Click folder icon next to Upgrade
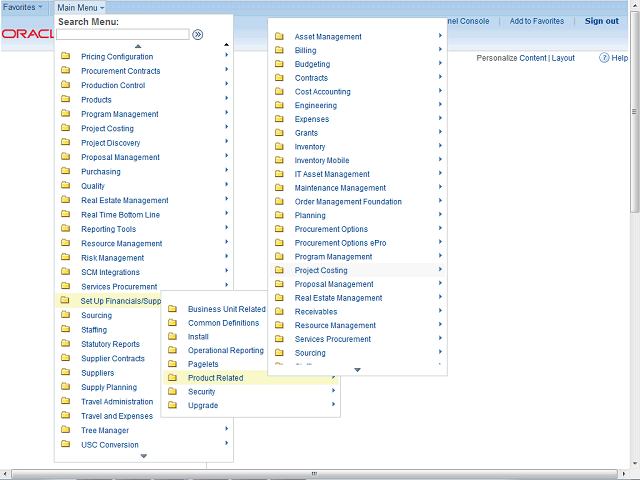Image resolution: width=640 pixels, height=480 pixels. click(173, 405)
